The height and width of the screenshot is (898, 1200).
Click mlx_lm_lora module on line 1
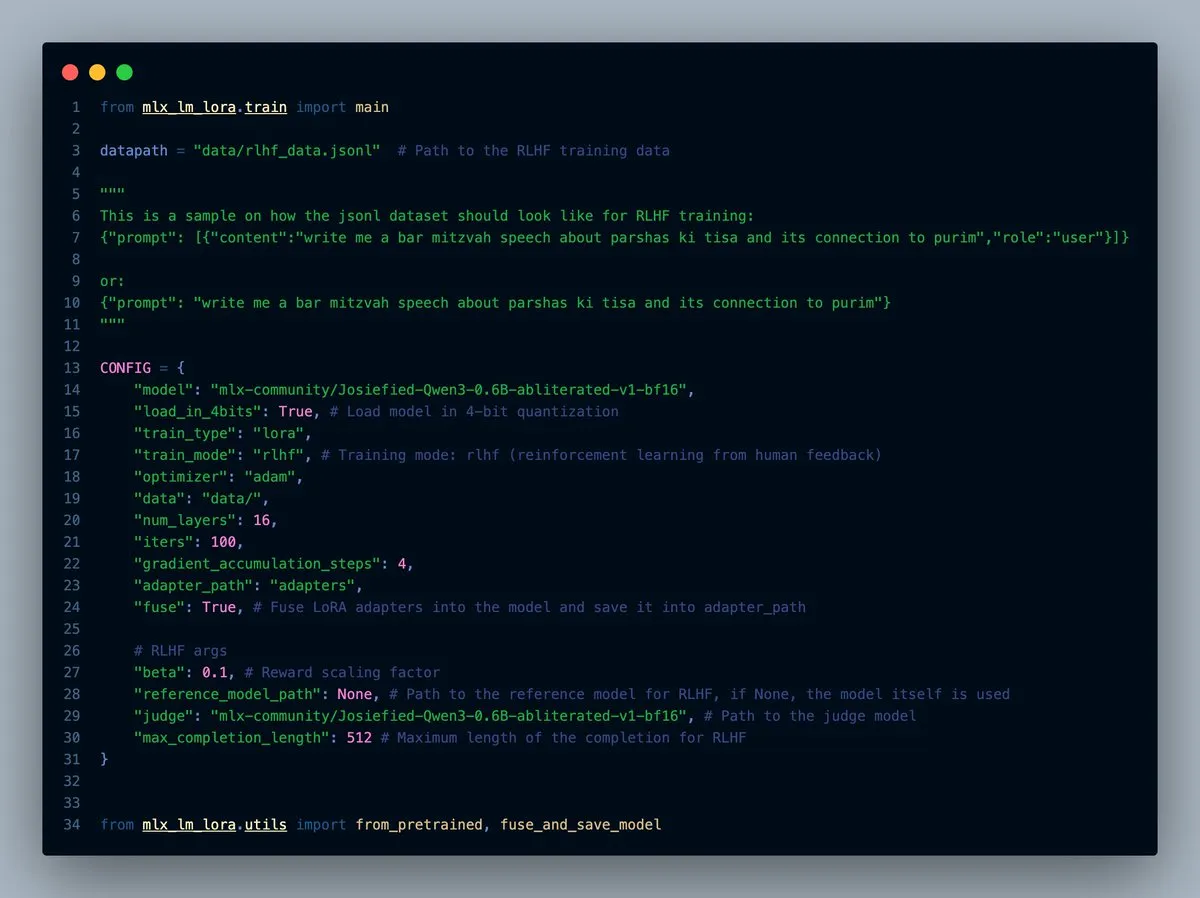(189, 107)
